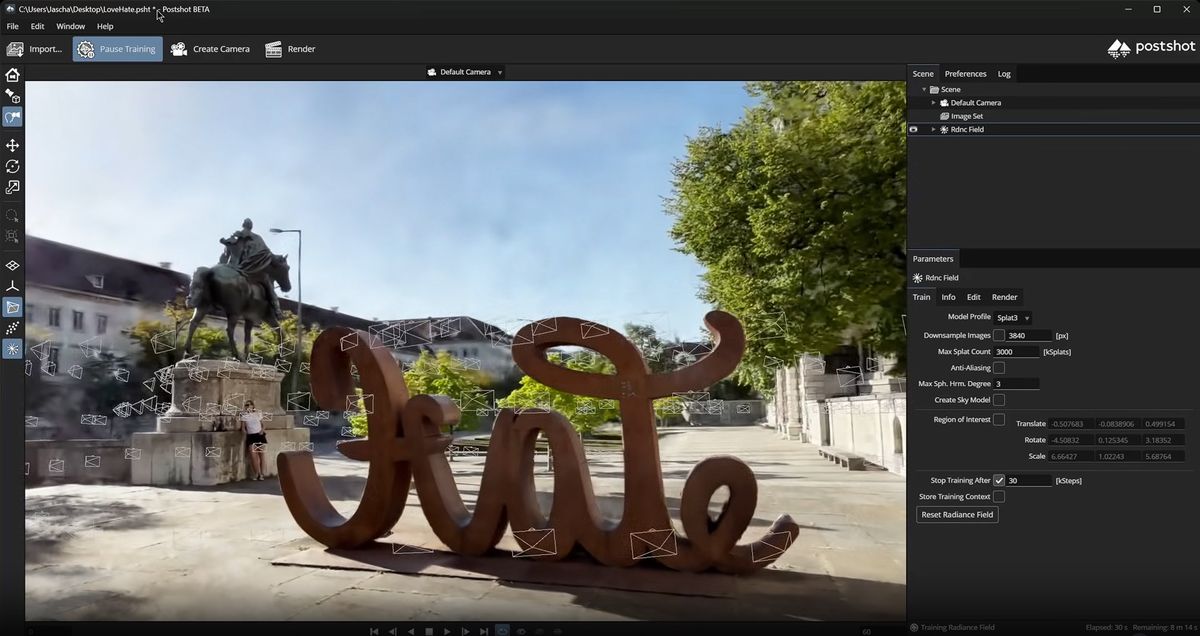
Task: Toggle the sparse point cloud display icon
Action: [12, 328]
